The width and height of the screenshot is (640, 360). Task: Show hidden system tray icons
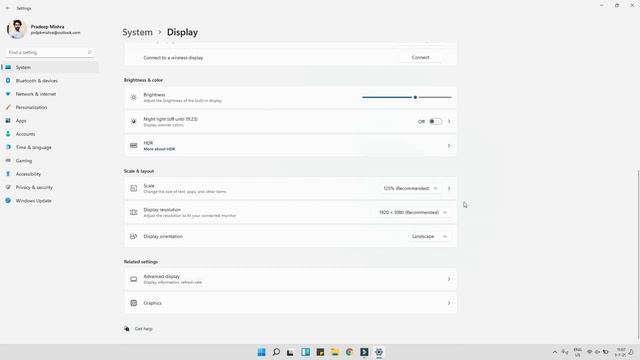tap(555, 352)
